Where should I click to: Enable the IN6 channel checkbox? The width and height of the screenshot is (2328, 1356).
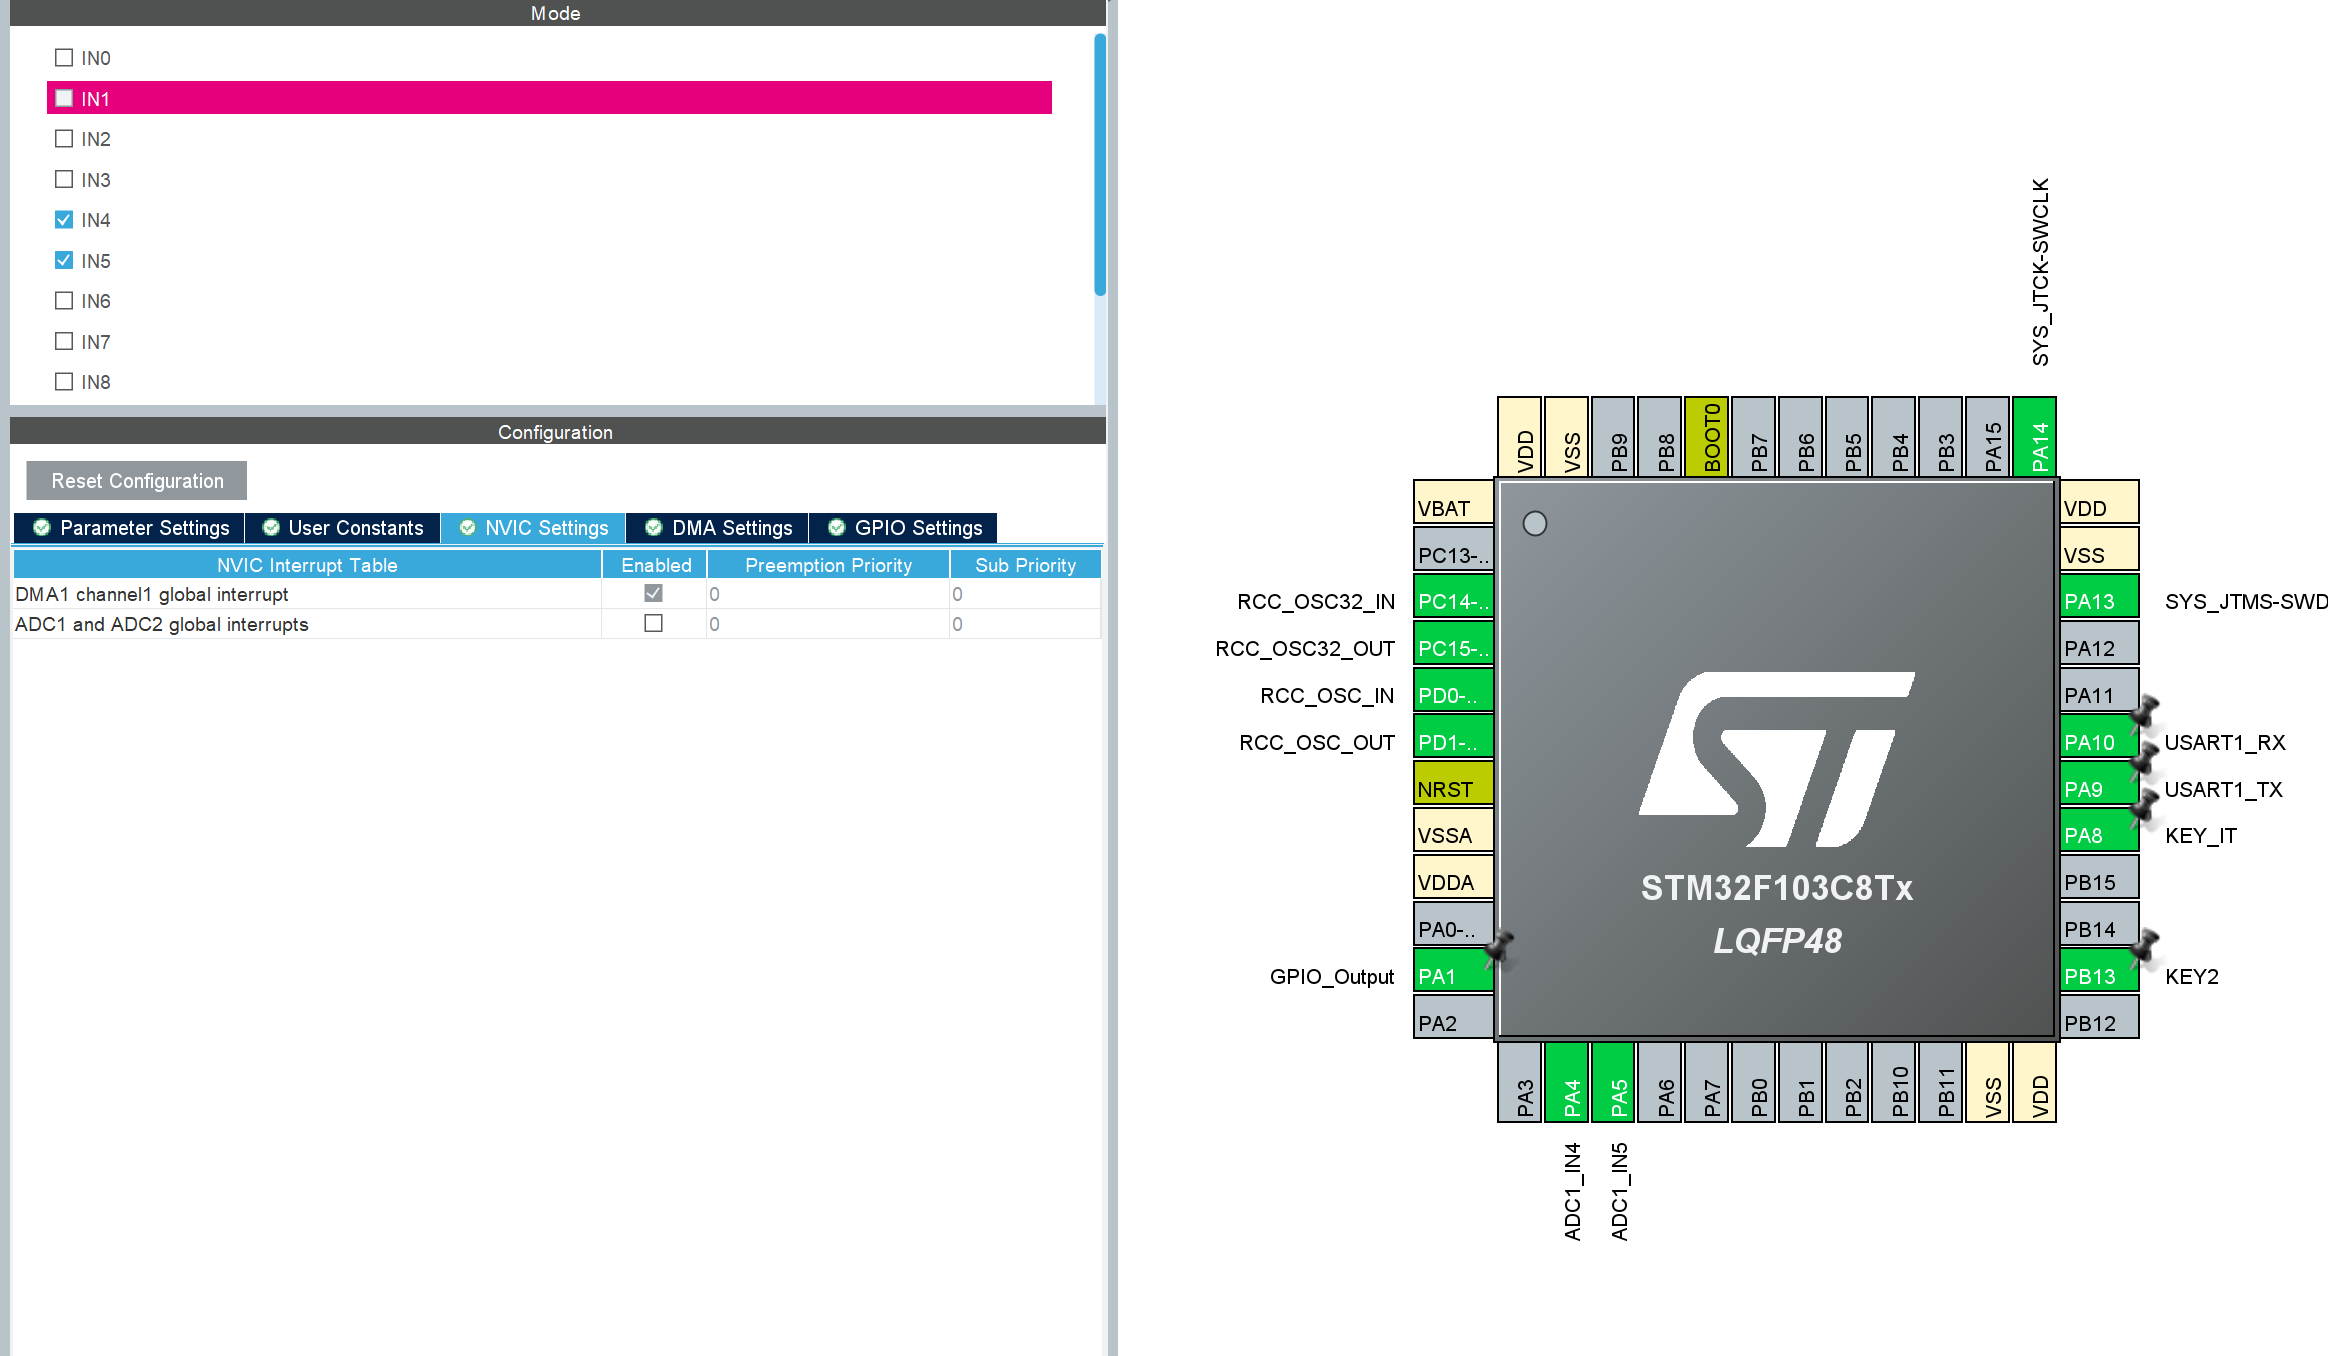(x=64, y=301)
